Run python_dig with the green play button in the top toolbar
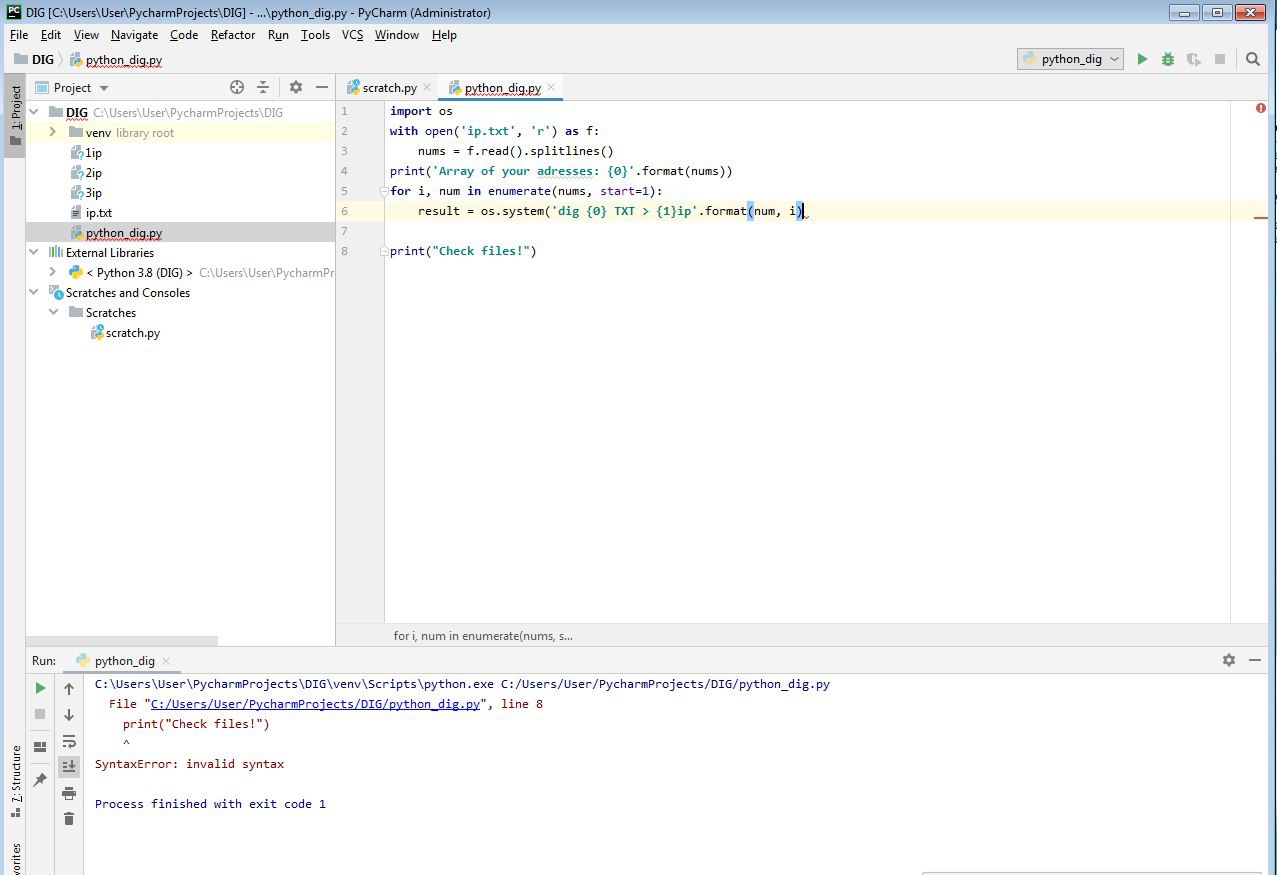1277x875 pixels. (1142, 60)
